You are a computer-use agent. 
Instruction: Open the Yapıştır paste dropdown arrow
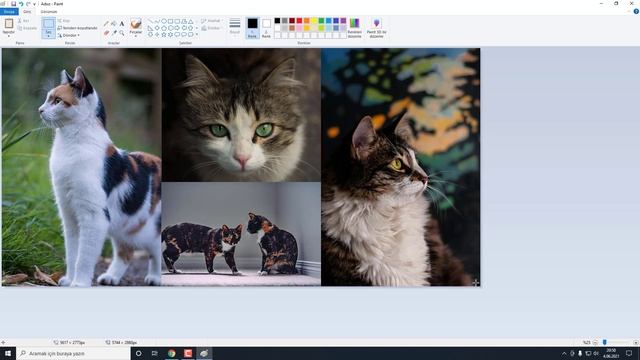tap(9, 36)
